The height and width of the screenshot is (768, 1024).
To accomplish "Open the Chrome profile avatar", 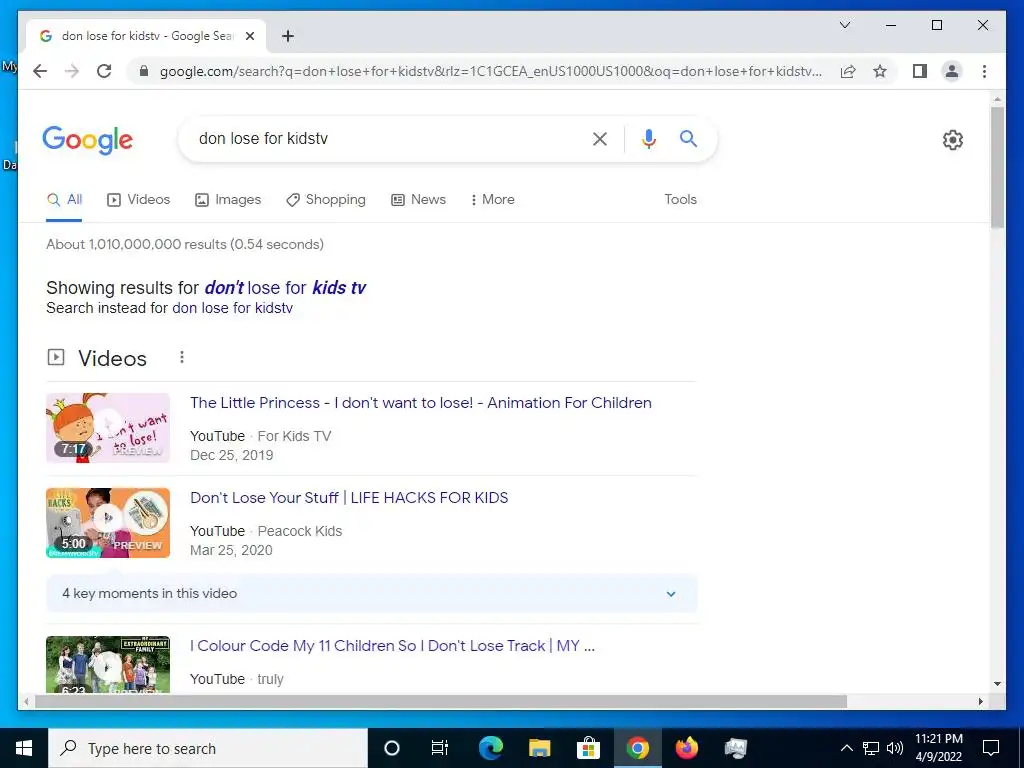I will [x=952, y=71].
